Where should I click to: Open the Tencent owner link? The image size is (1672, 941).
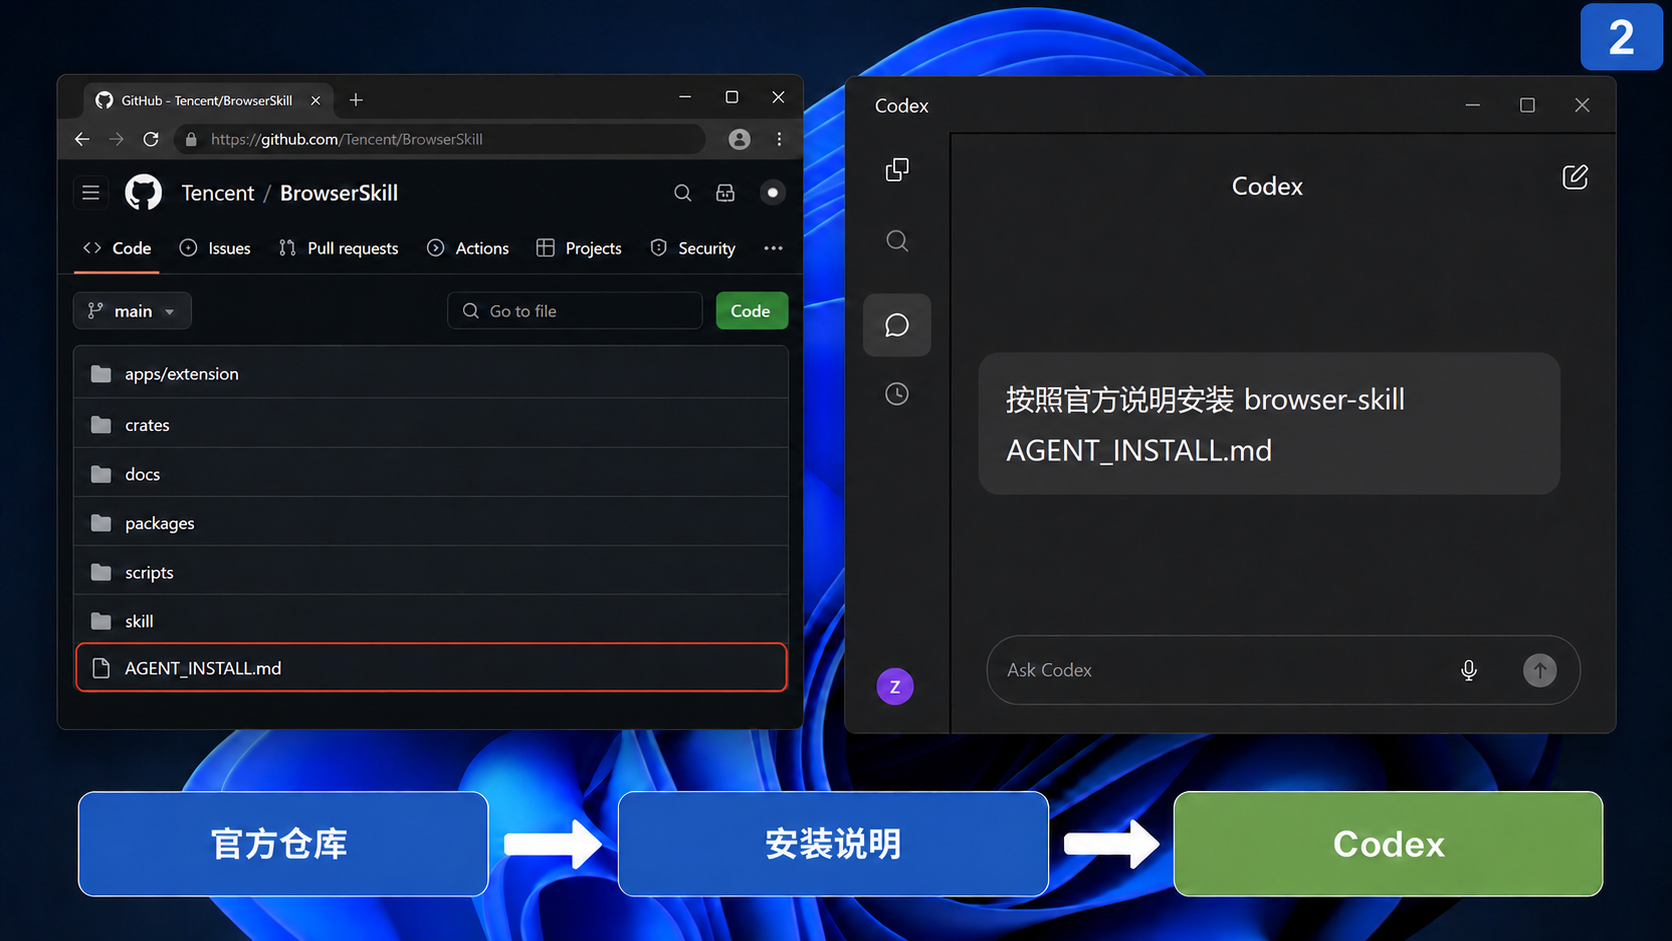218,193
